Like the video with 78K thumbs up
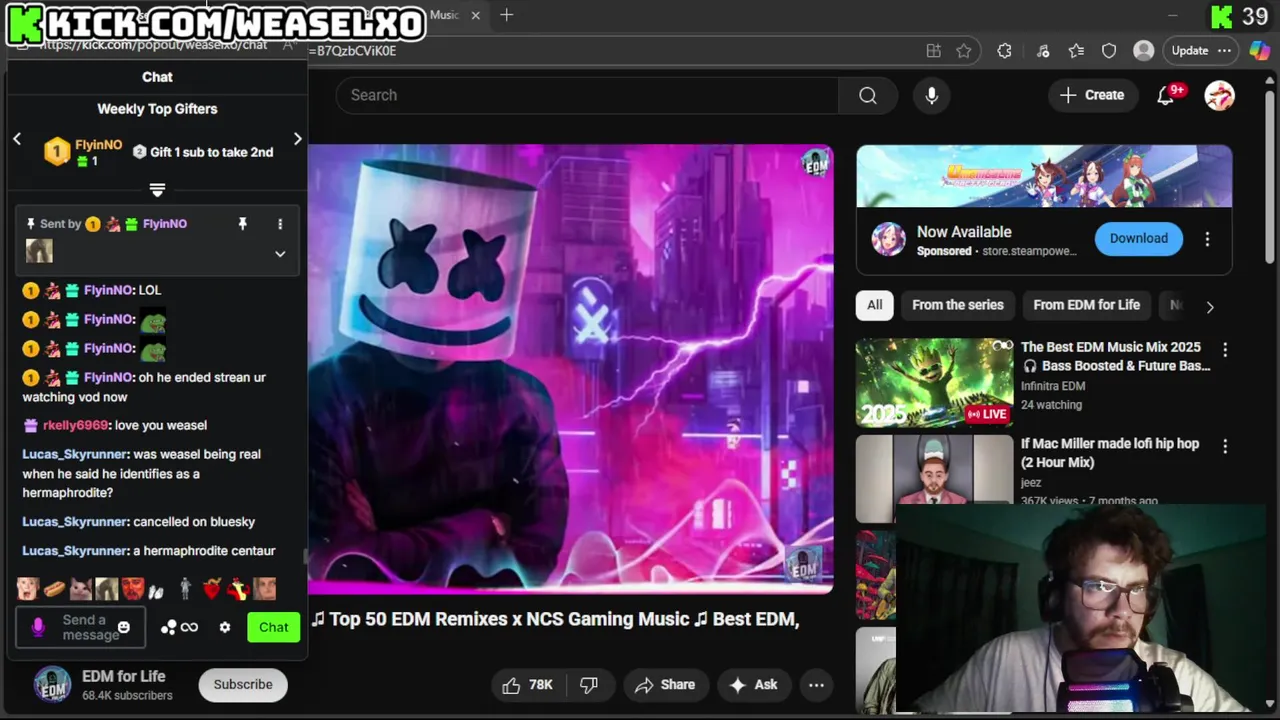This screenshot has width=1280, height=720. (527, 685)
